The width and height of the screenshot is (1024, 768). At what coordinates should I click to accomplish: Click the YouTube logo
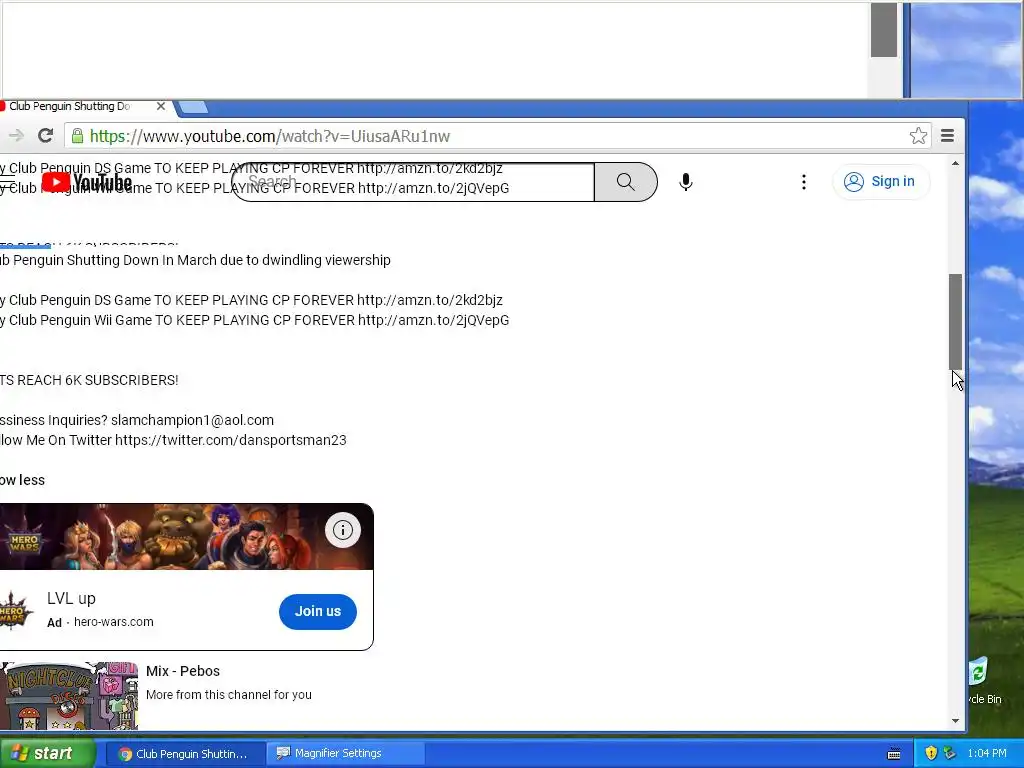coord(87,182)
